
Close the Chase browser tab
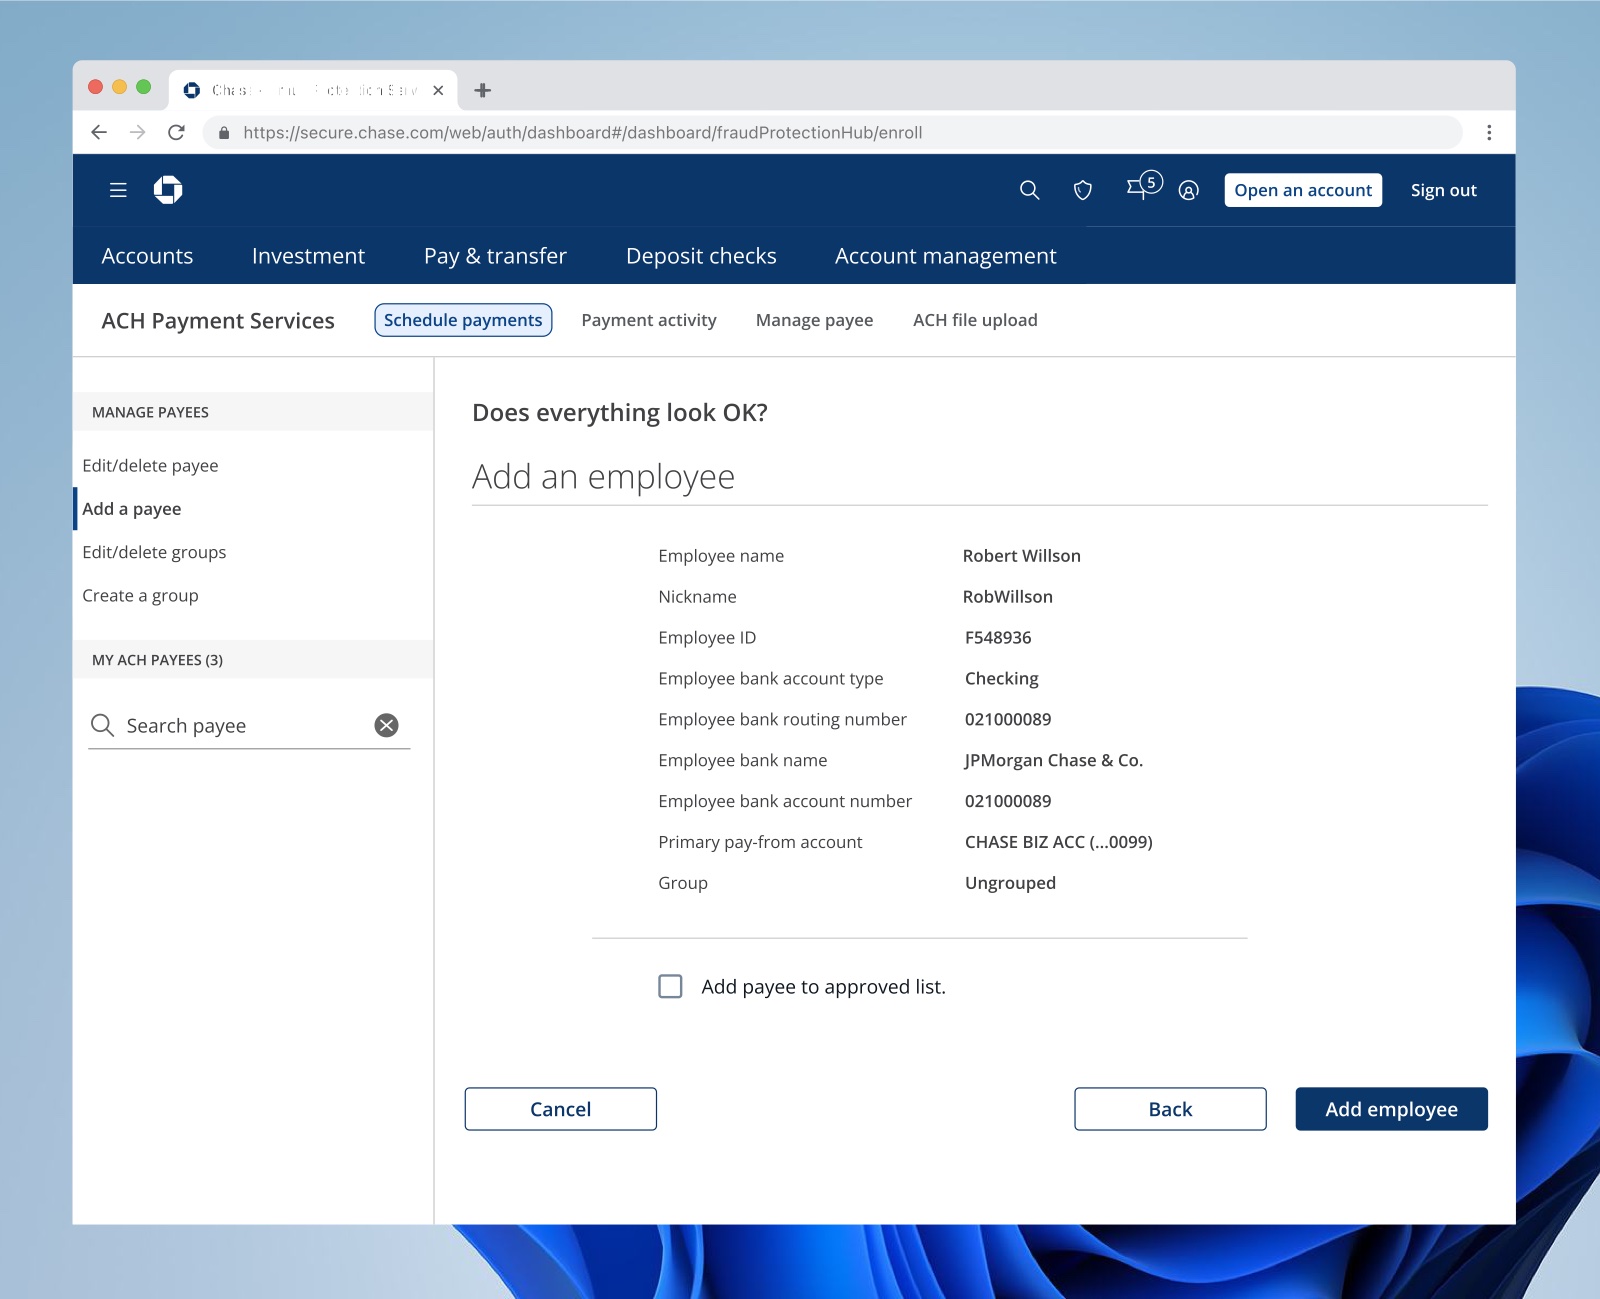[438, 90]
